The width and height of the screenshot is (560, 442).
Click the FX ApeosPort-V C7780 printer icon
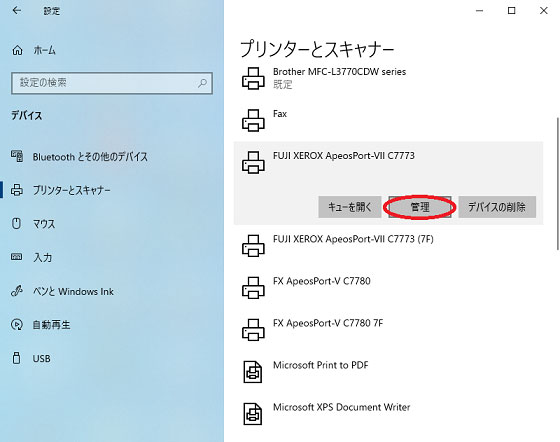pyautogui.click(x=253, y=287)
